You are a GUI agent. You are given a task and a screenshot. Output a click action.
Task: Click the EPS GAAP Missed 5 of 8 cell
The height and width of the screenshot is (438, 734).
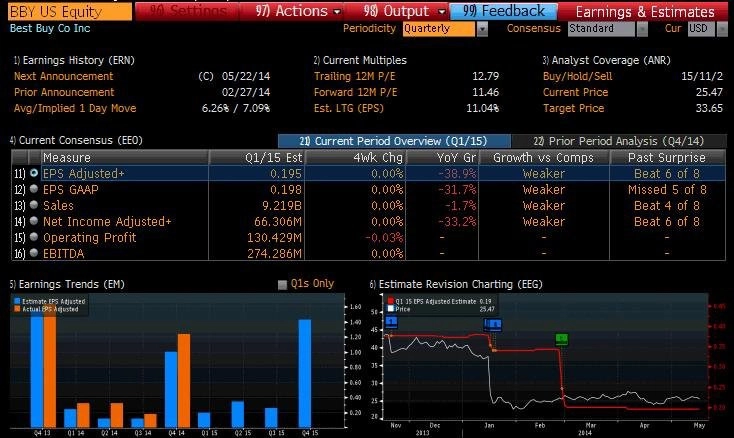point(667,190)
